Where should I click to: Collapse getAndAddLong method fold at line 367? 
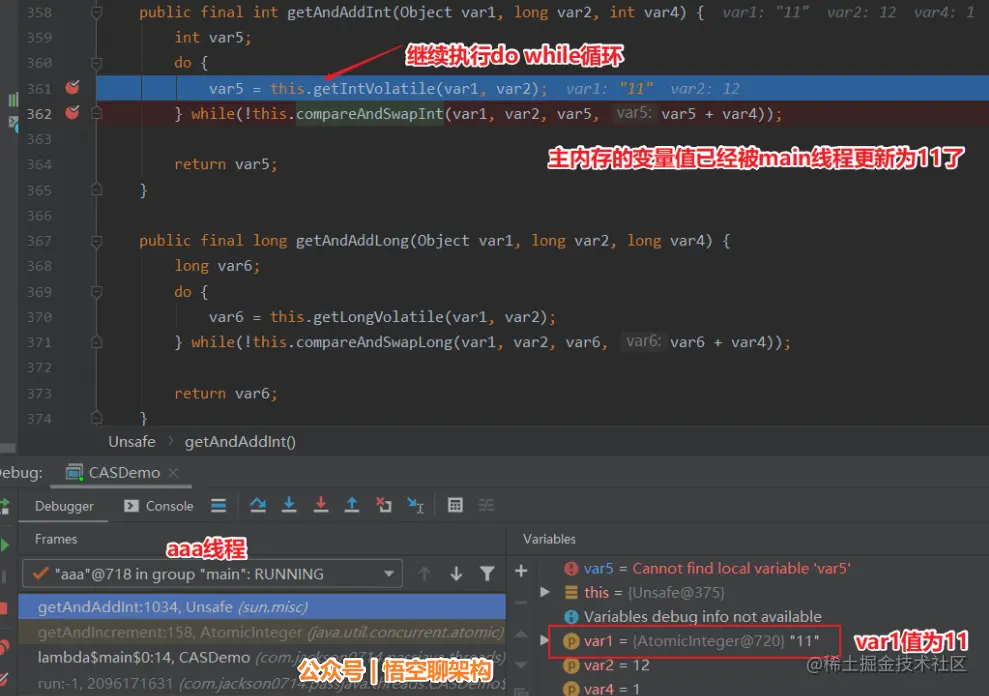click(97, 240)
